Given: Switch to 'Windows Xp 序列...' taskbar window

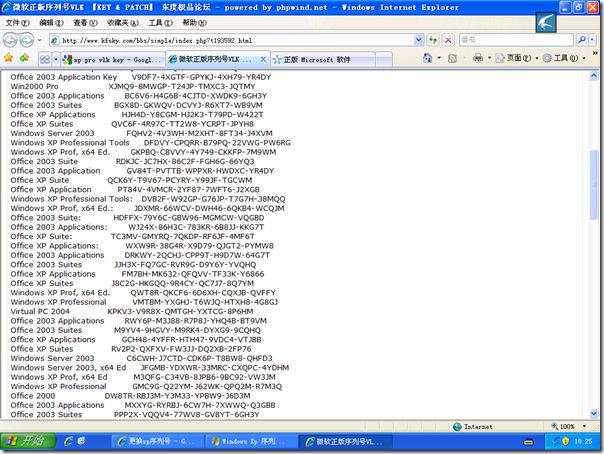Looking at the screenshot, I should coord(252,441).
